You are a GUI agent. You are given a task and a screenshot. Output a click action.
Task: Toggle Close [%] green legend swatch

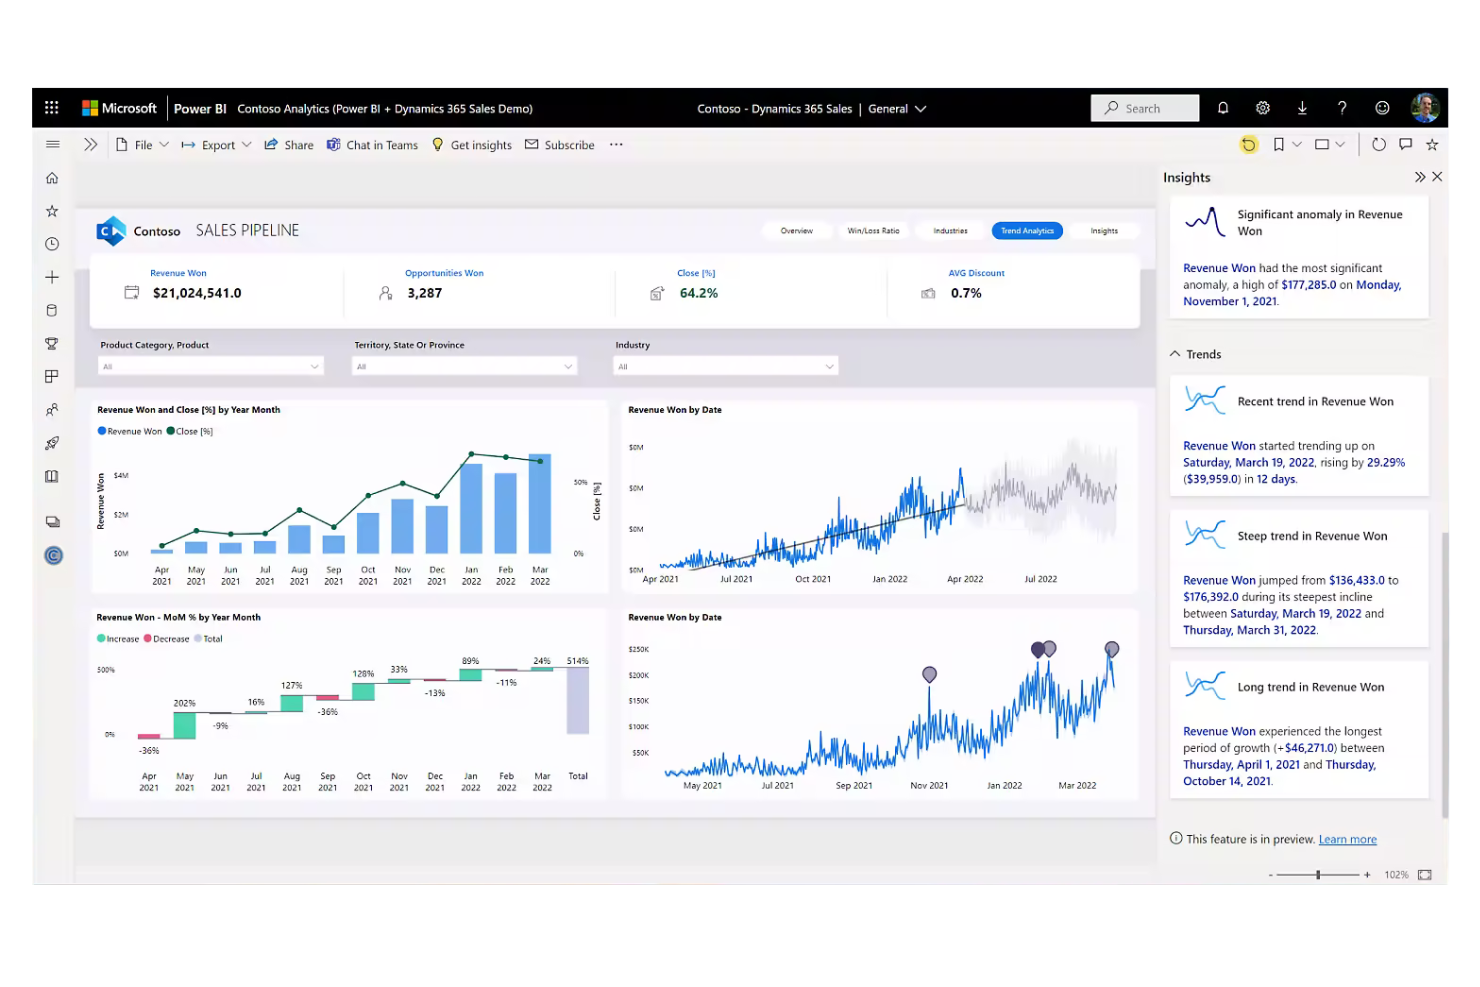(171, 431)
